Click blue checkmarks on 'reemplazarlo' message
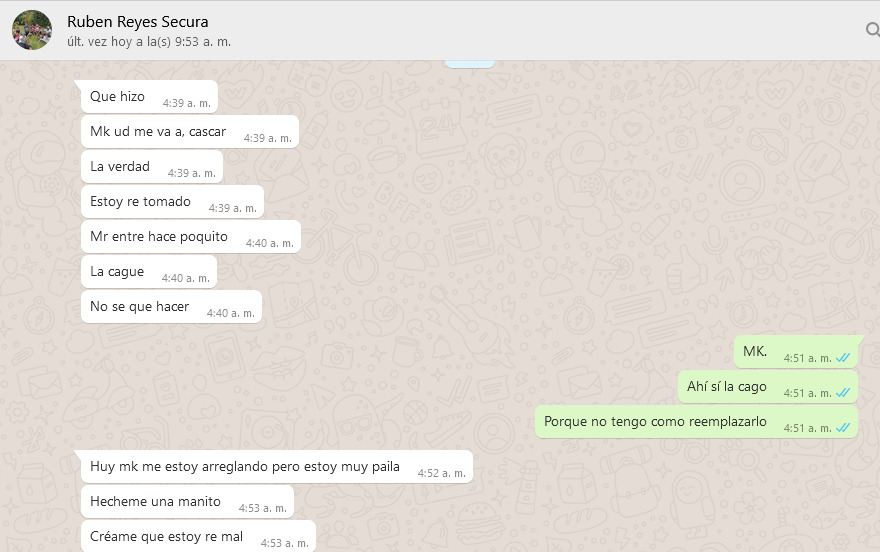This screenshot has width=880, height=552. (x=842, y=427)
